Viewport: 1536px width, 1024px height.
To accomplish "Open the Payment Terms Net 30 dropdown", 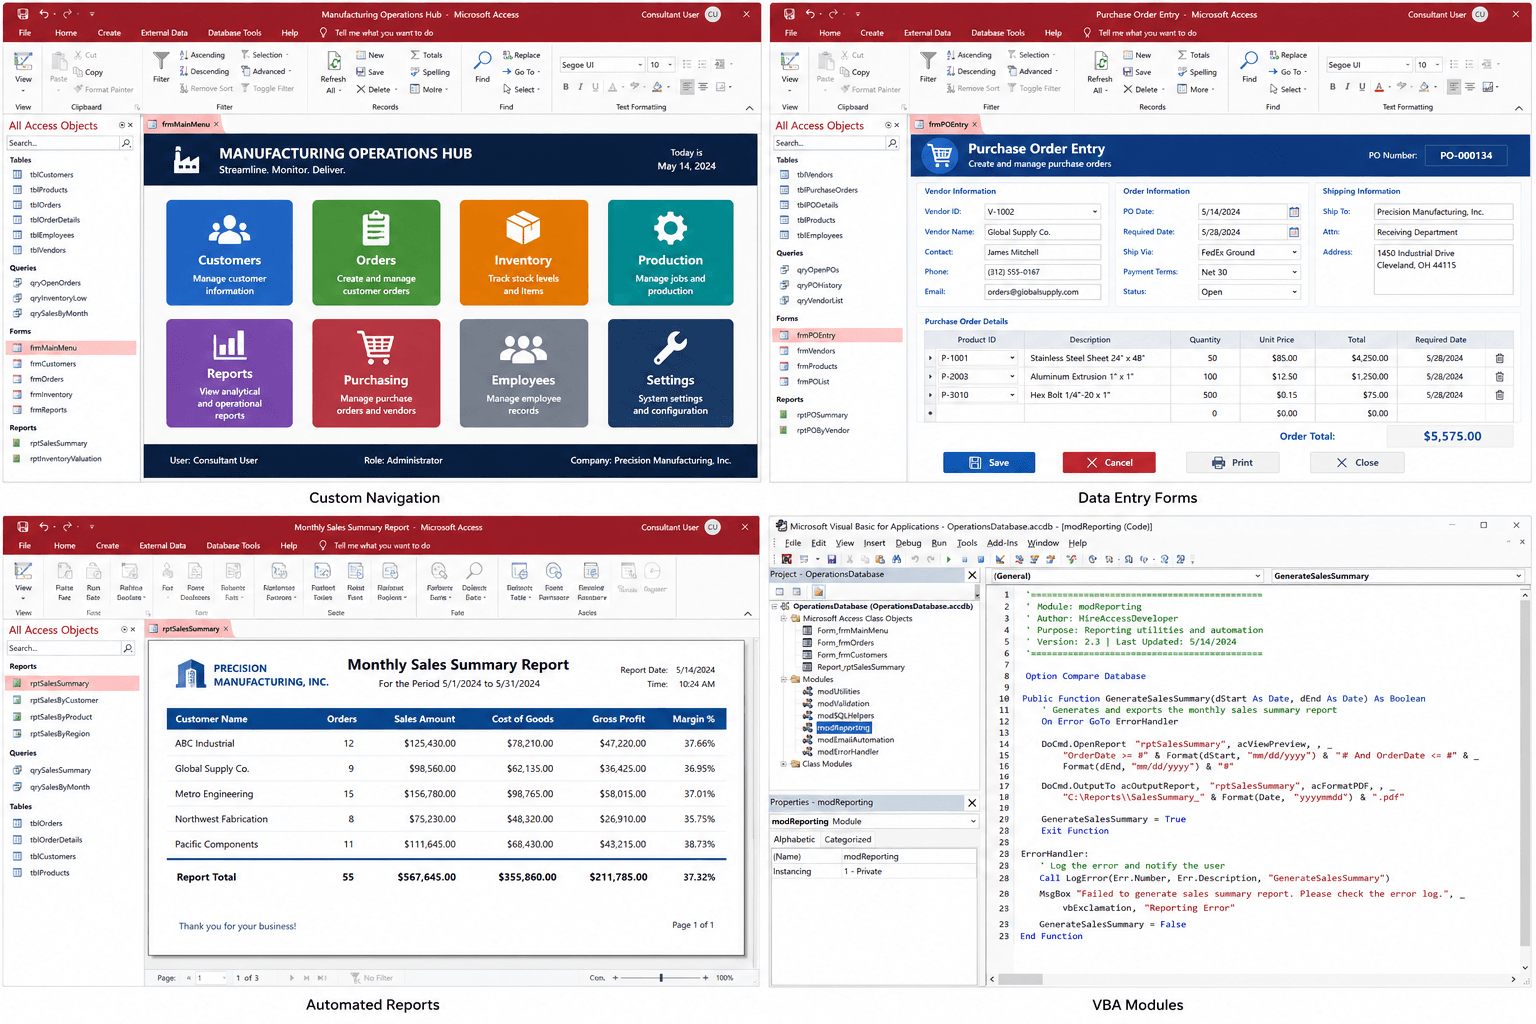I will [1294, 272].
